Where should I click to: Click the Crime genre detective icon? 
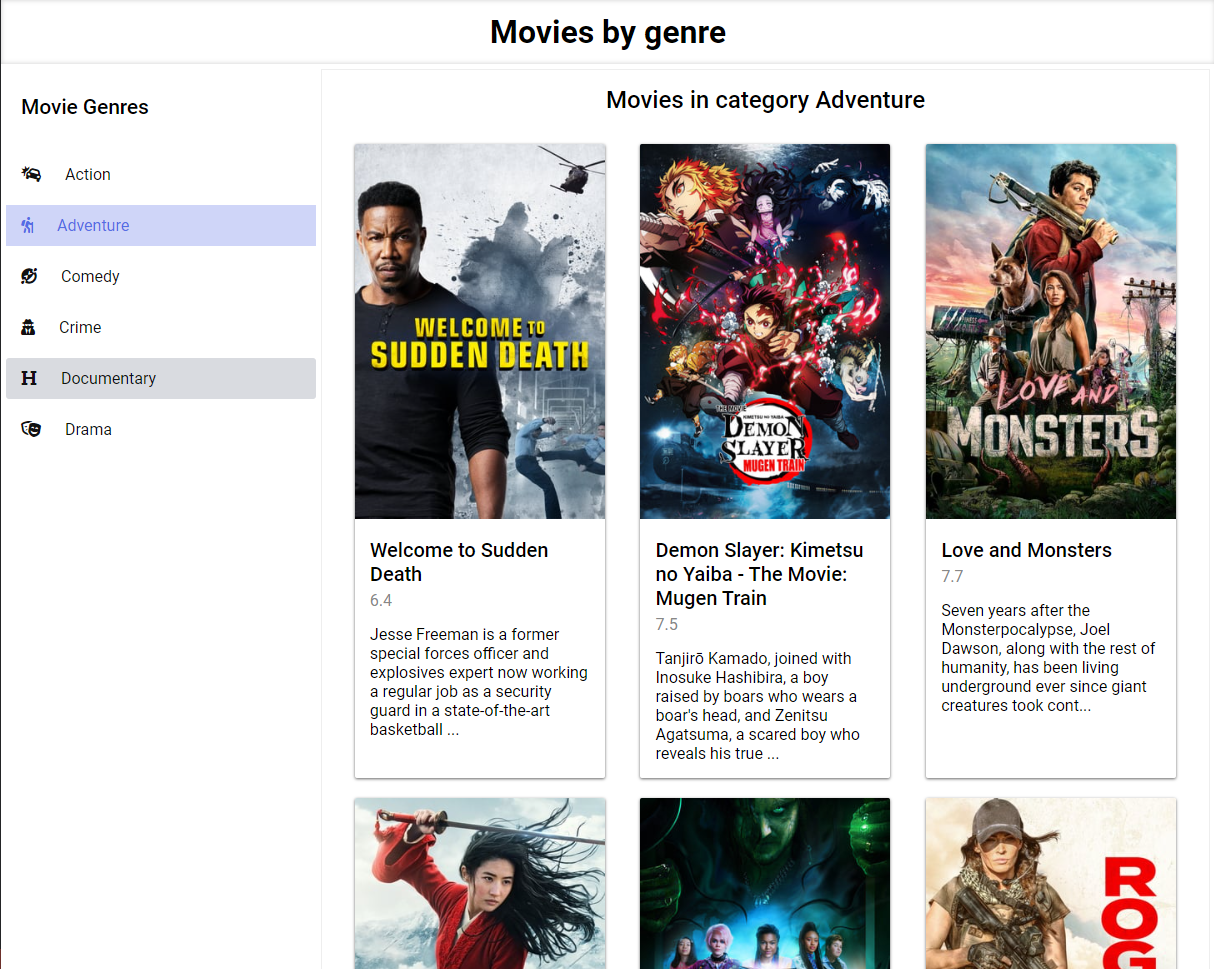tap(29, 327)
